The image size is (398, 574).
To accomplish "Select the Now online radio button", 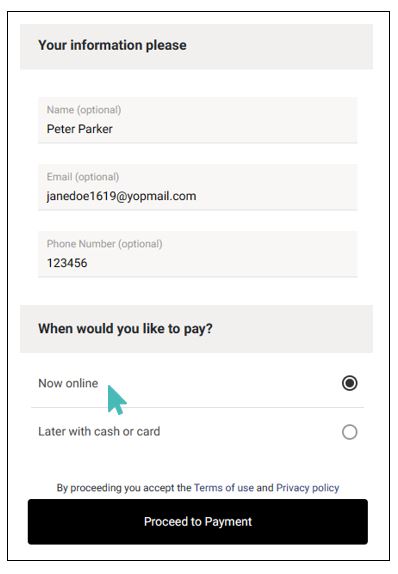I will pos(349,383).
